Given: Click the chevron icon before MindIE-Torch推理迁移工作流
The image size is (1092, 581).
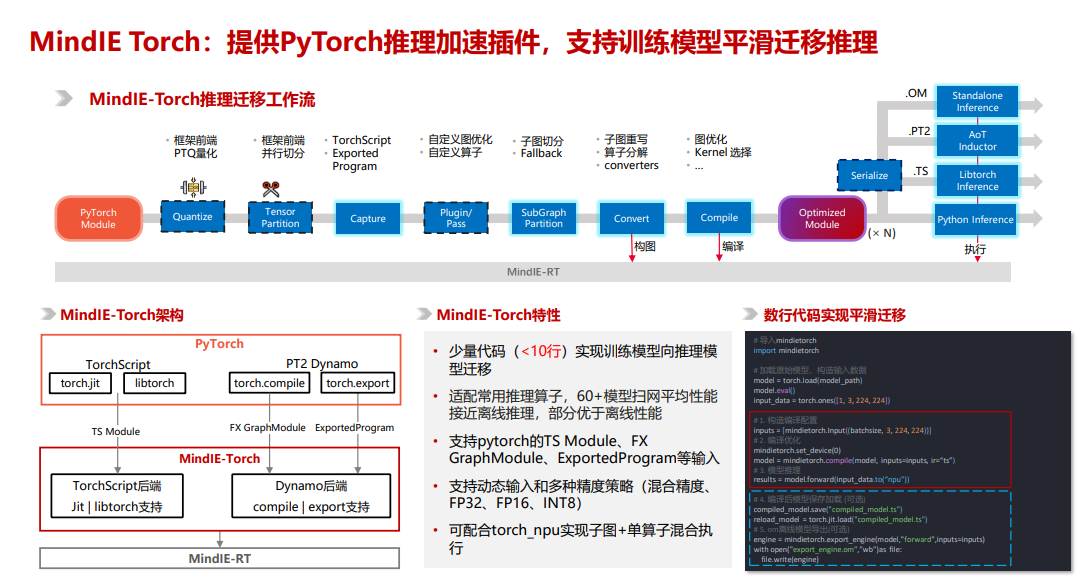Looking at the screenshot, I should 64,98.
